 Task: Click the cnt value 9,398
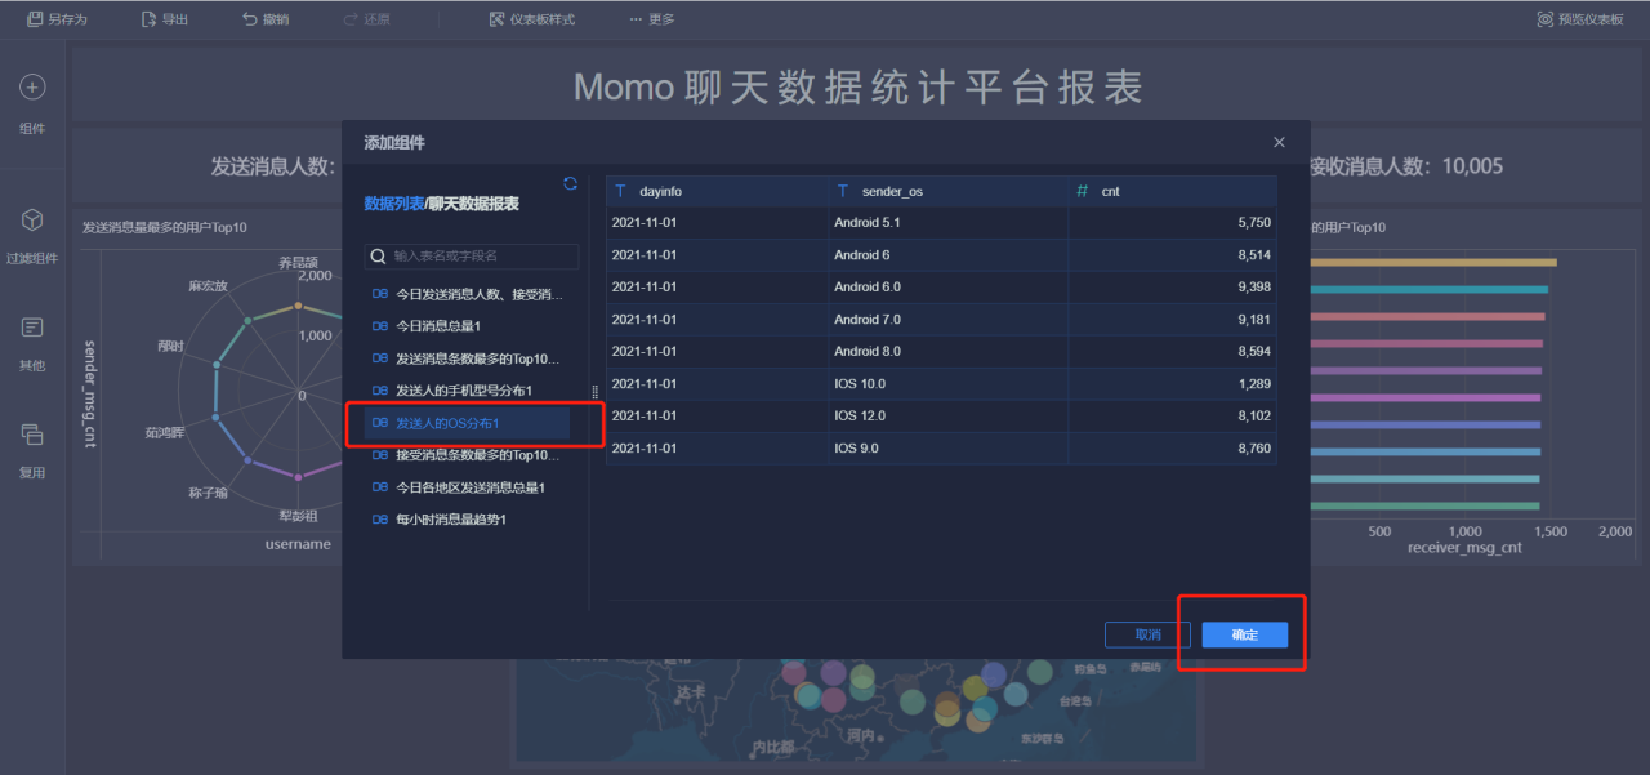pyautogui.click(x=1254, y=287)
